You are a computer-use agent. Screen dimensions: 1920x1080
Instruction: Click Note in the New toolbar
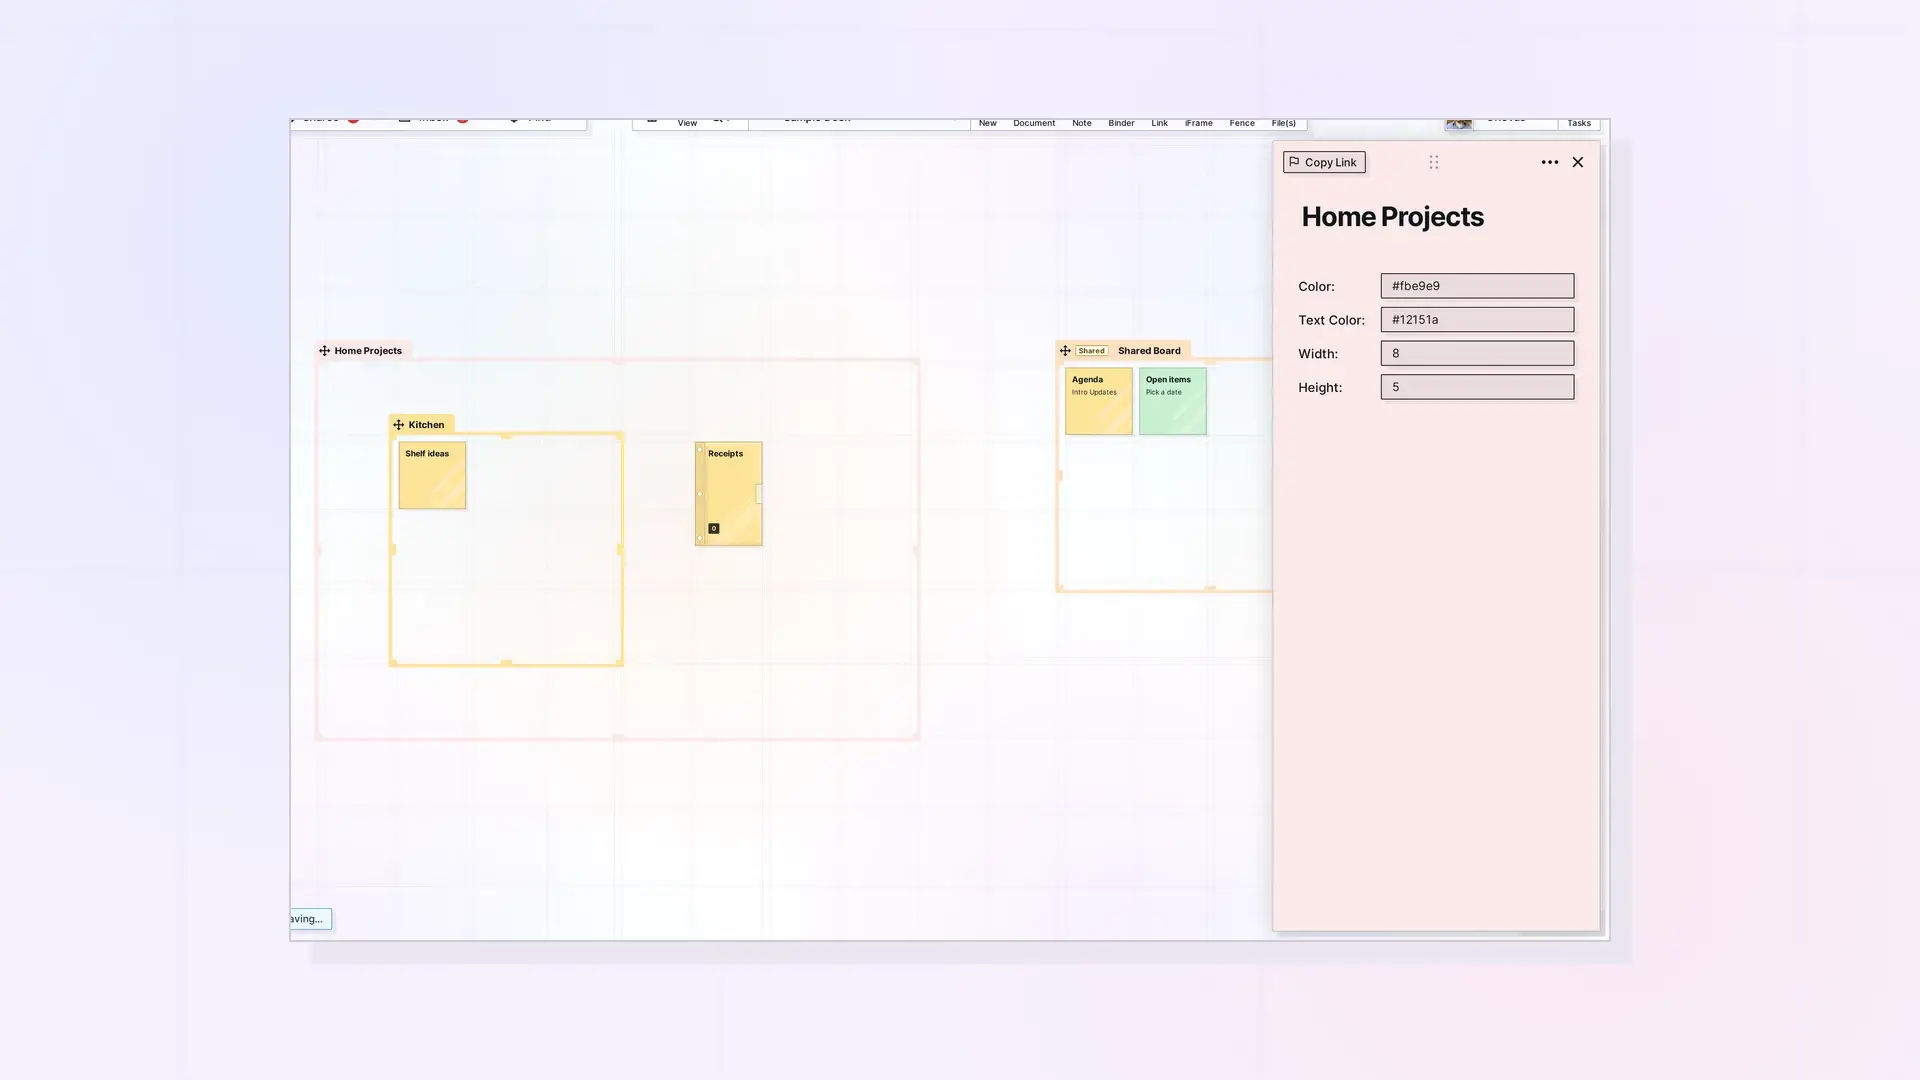click(x=1082, y=123)
